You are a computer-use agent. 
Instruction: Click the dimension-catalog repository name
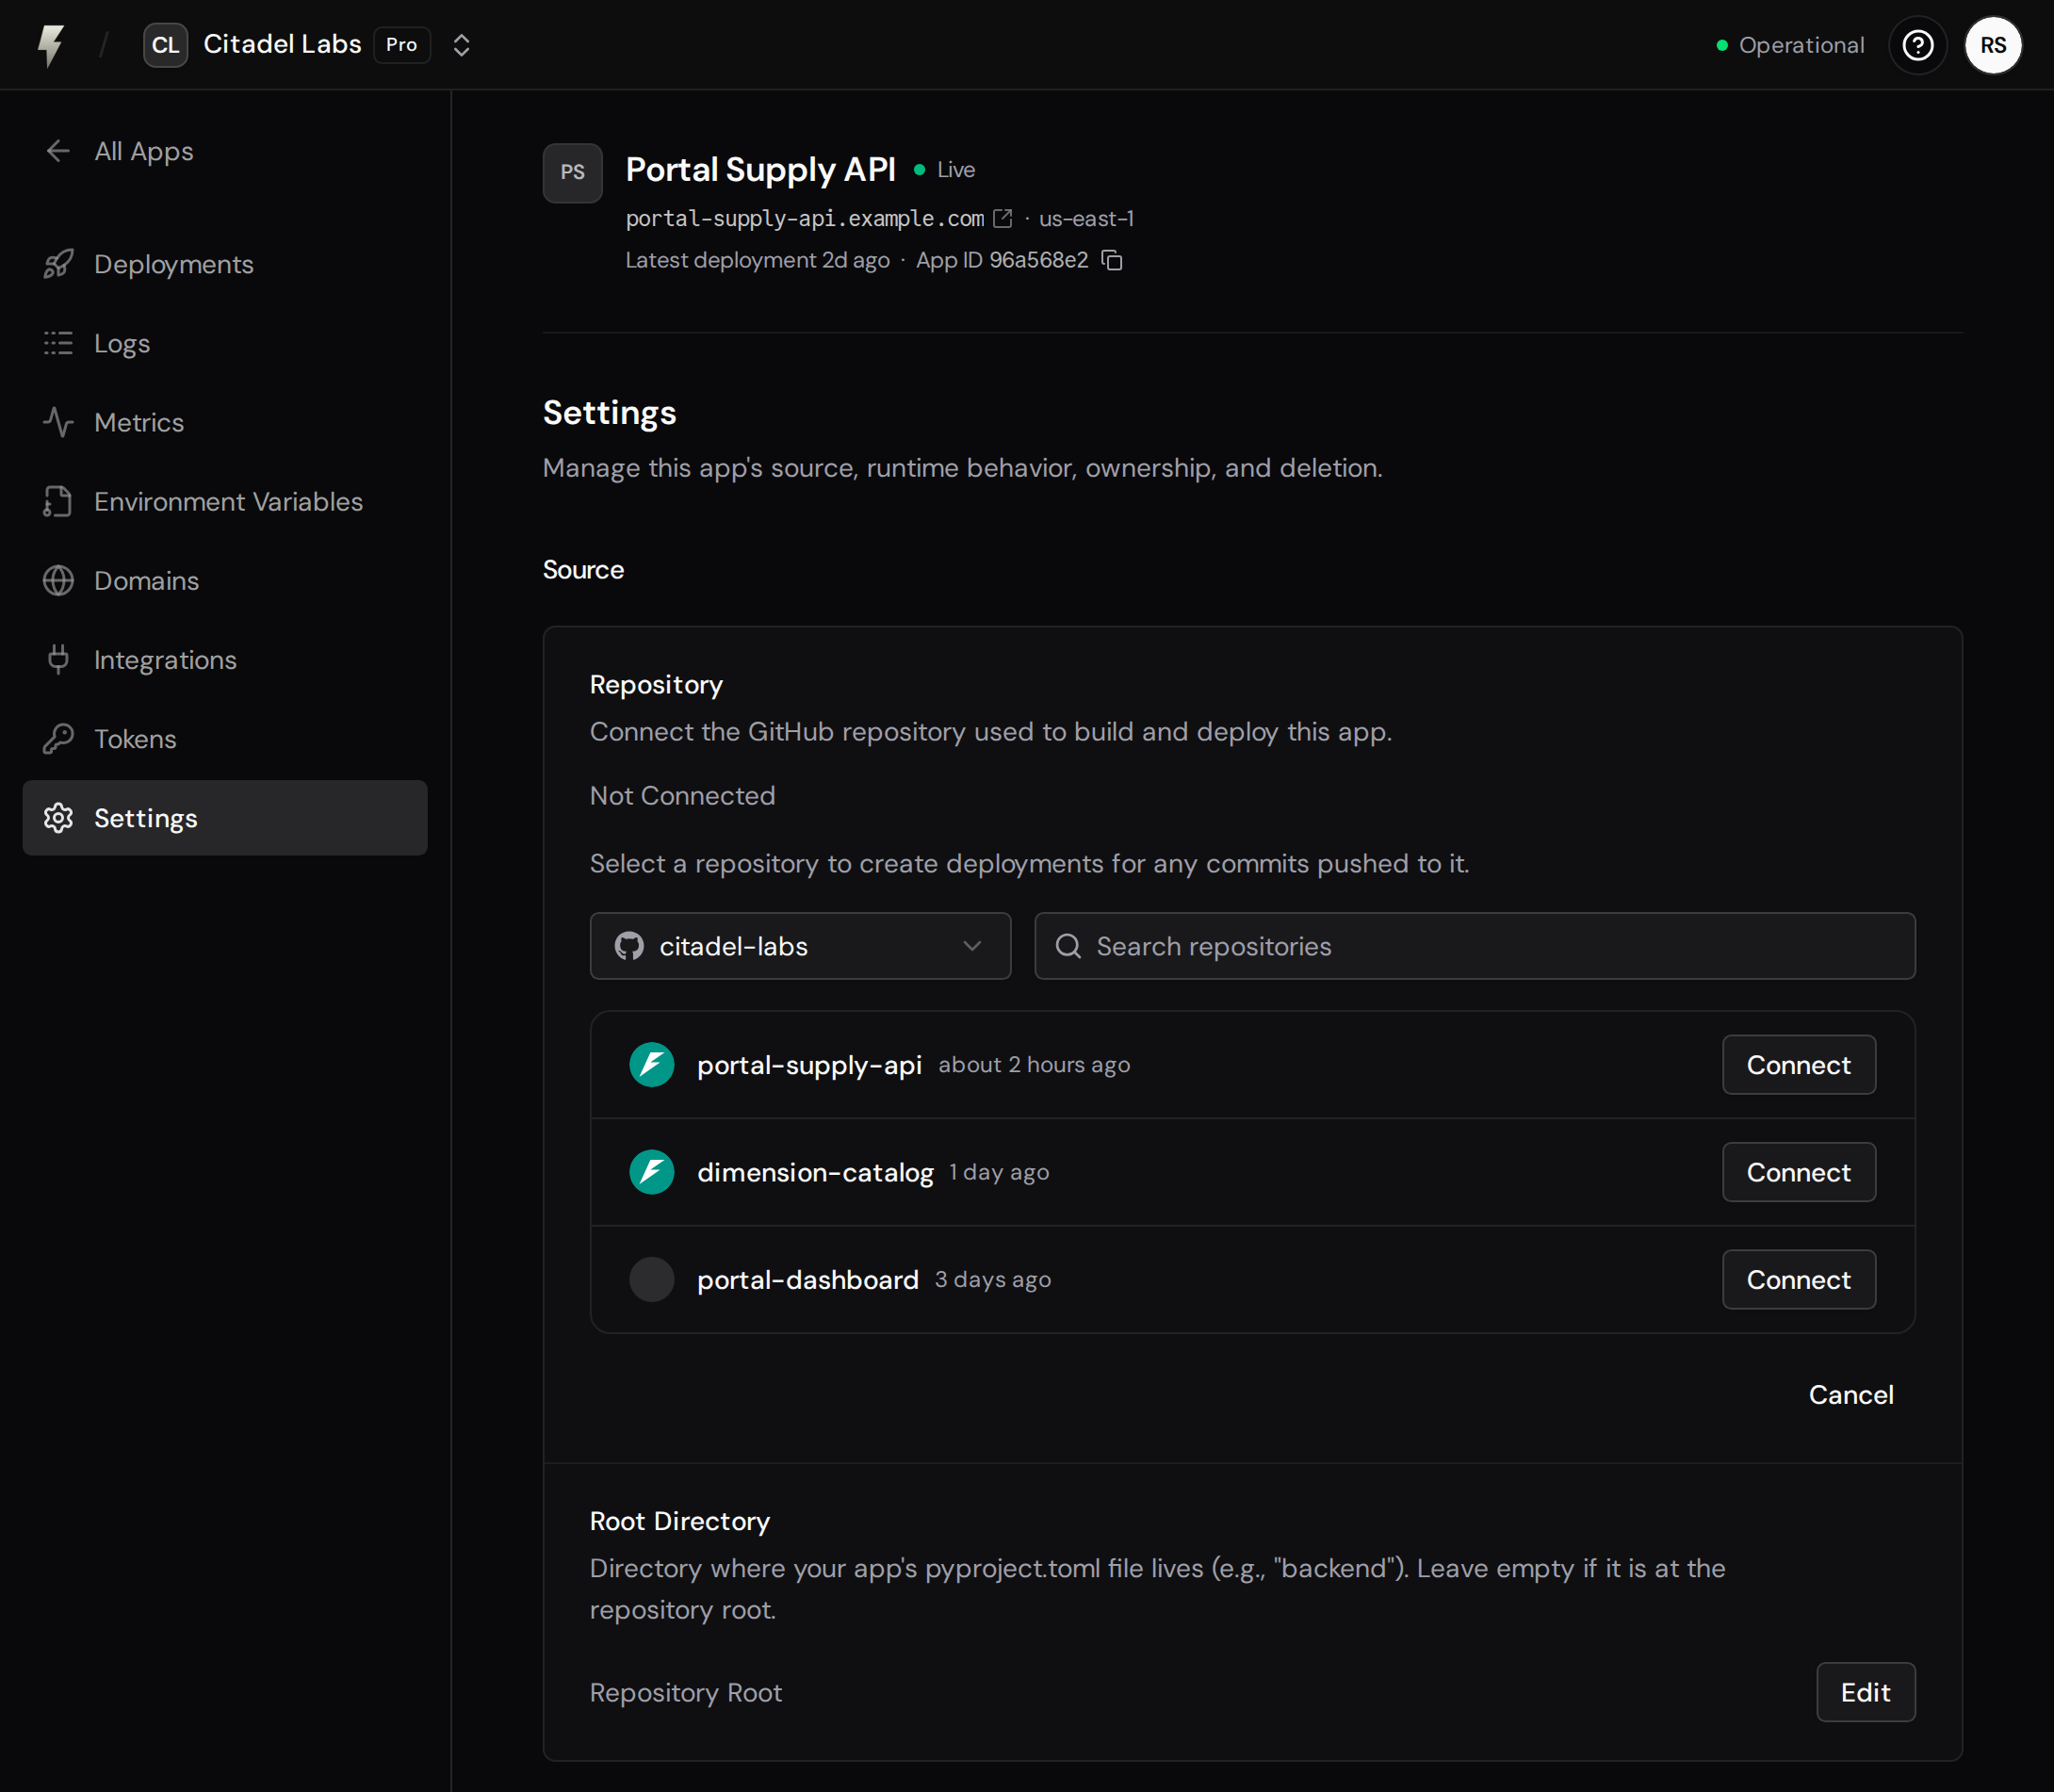[x=815, y=1172]
